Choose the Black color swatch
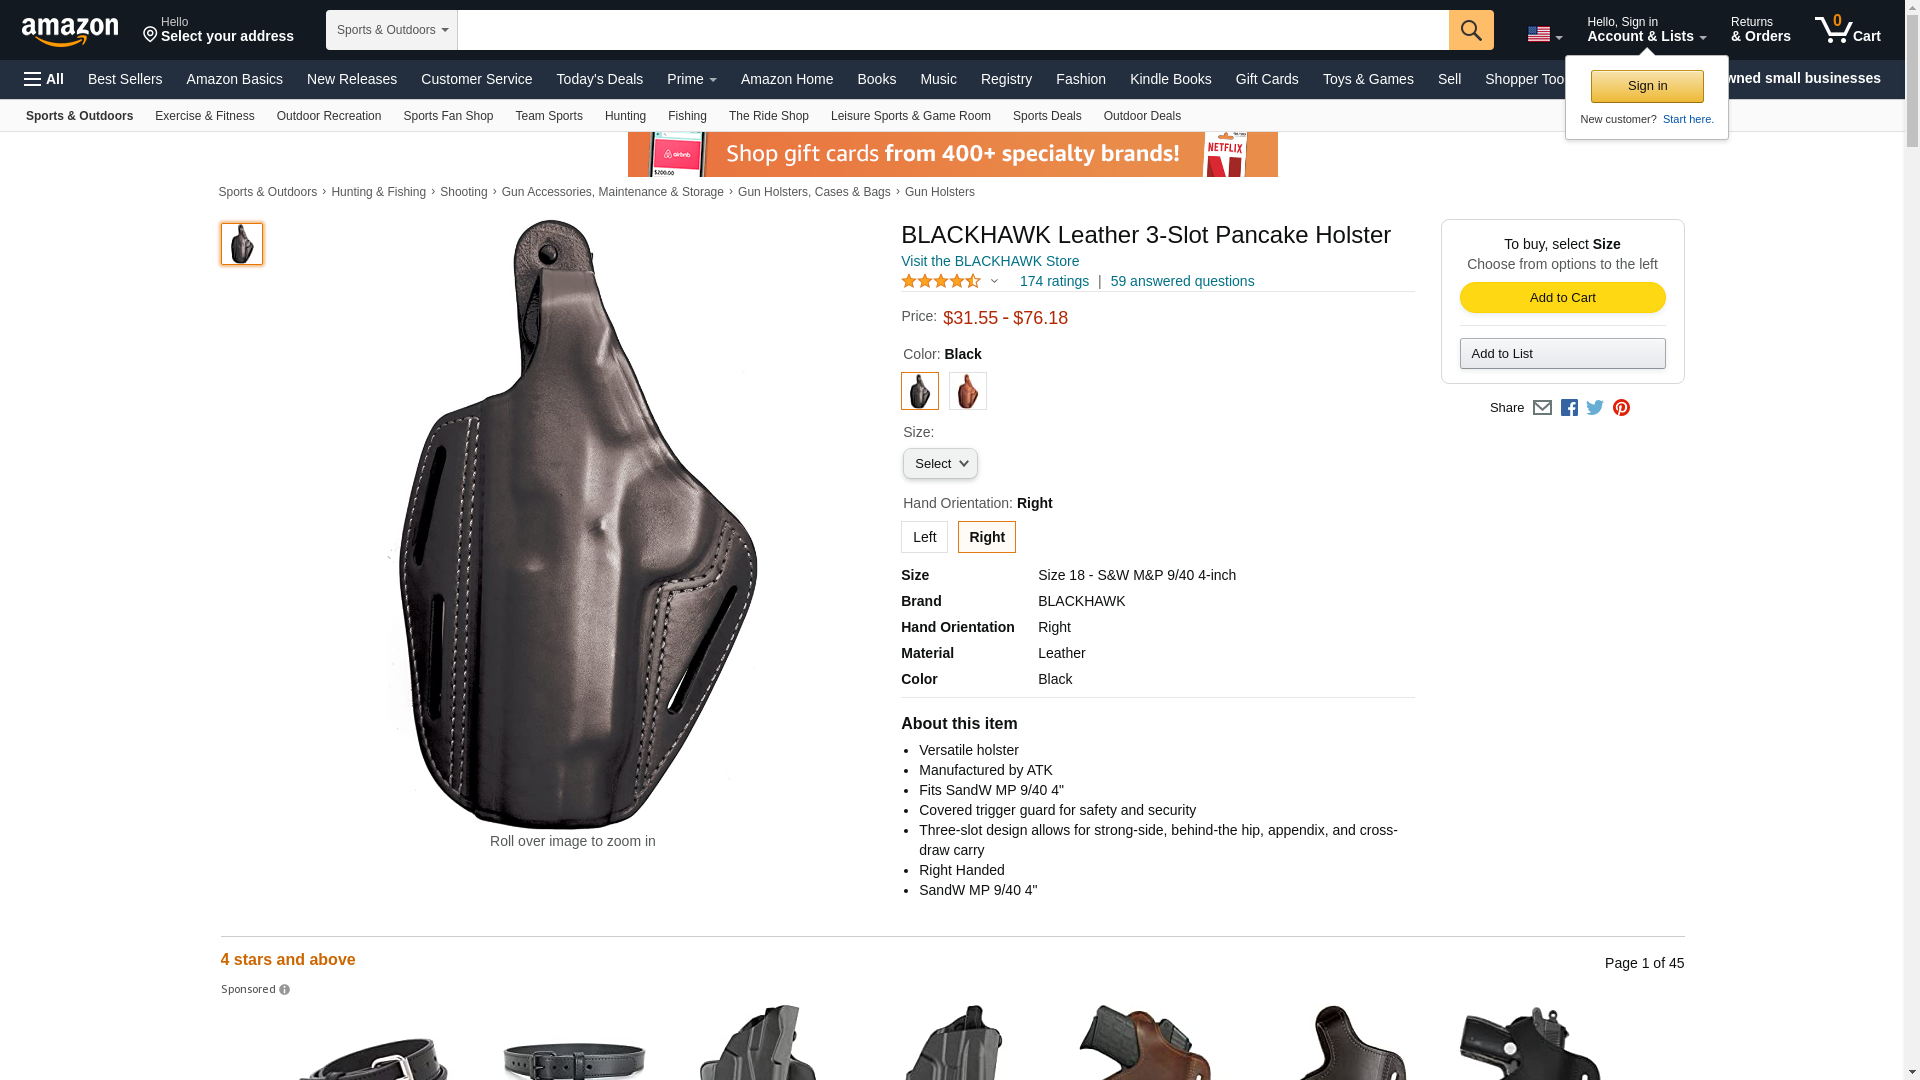The image size is (1920, 1080). point(920,391)
